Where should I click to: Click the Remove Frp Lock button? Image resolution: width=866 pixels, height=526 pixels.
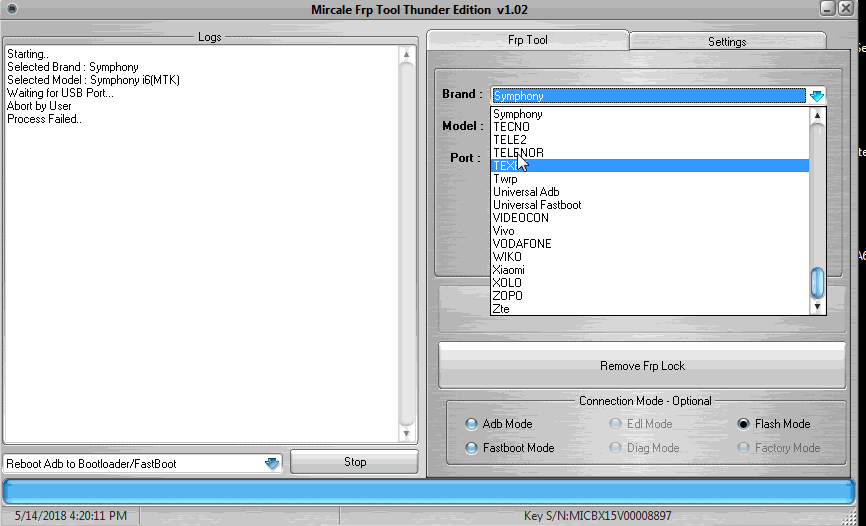click(642, 366)
